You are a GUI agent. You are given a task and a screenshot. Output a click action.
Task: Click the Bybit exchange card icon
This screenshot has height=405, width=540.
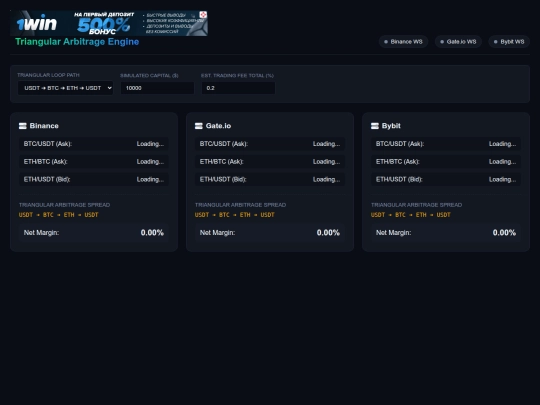tap(375, 126)
